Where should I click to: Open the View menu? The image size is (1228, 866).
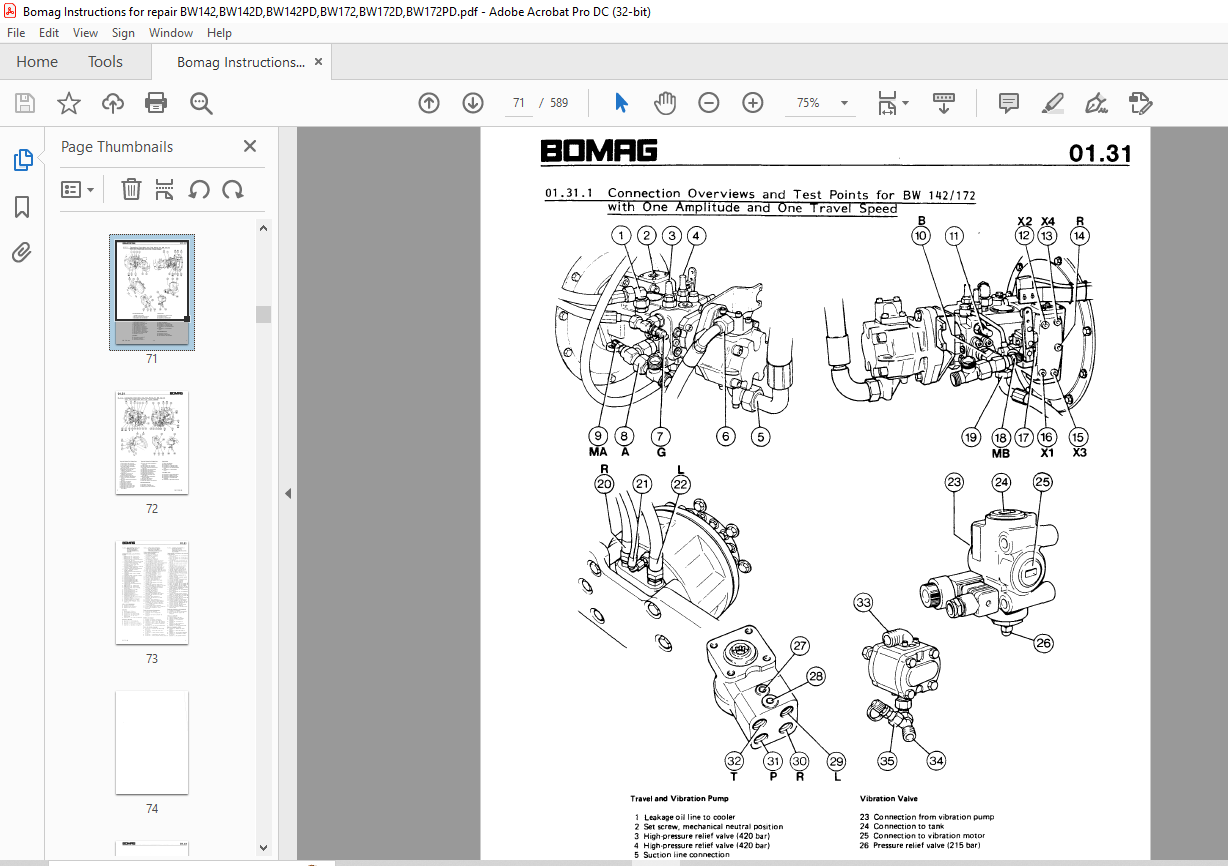pos(85,32)
